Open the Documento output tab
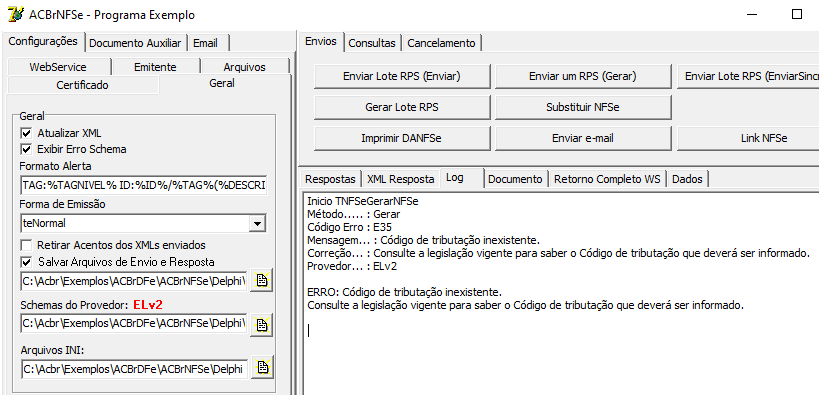The image size is (819, 395). (515, 179)
